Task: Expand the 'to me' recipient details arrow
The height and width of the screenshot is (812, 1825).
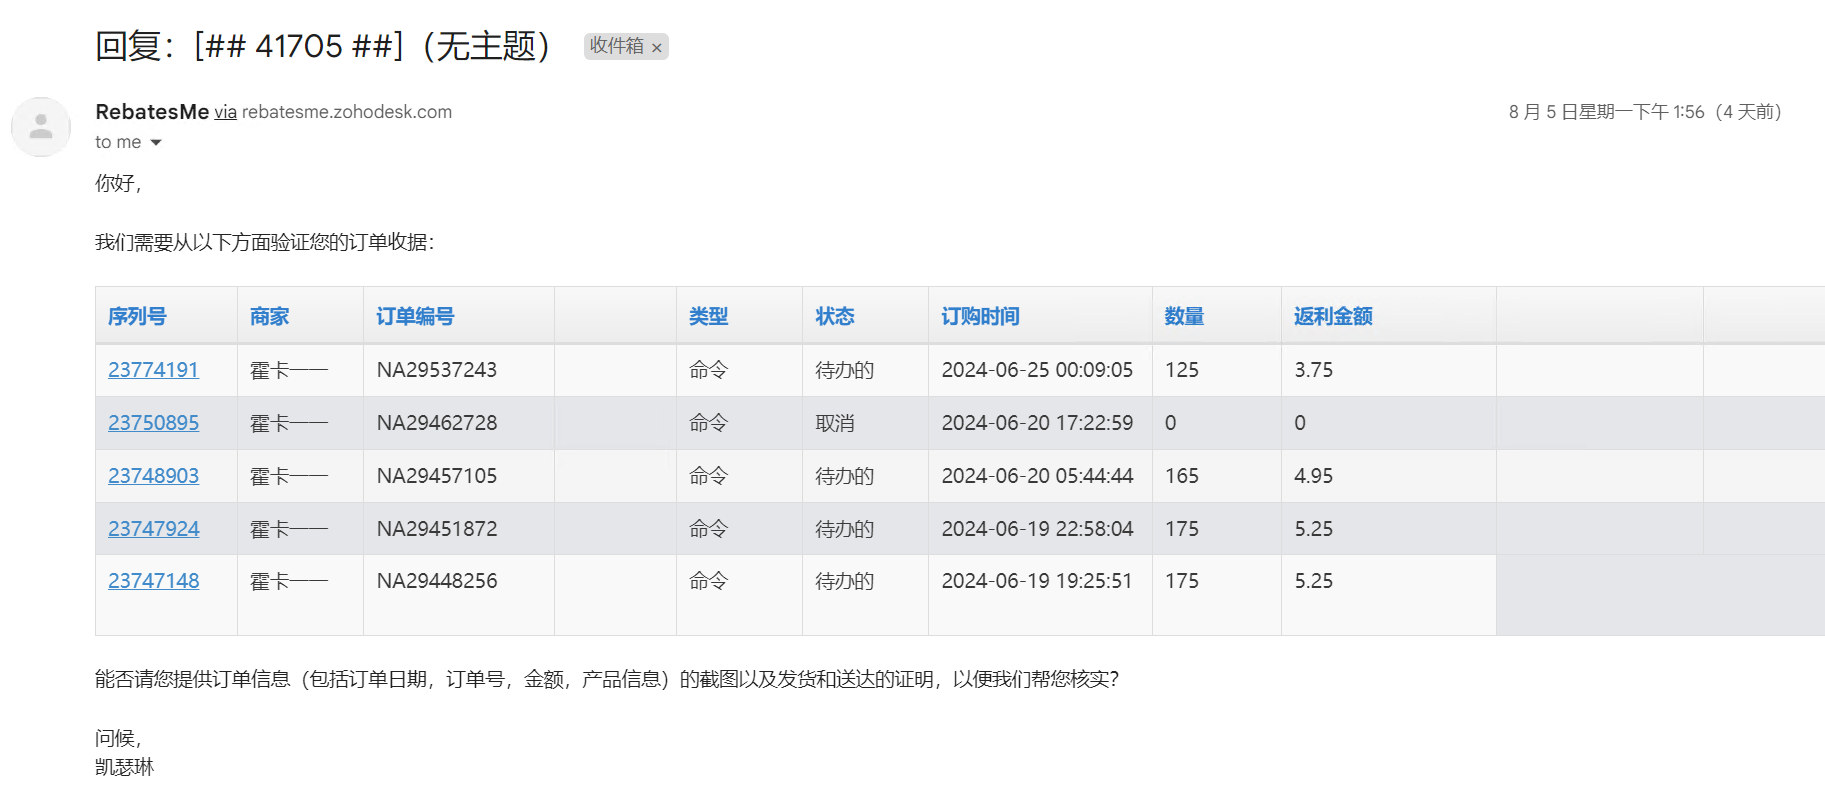Action: click(155, 143)
